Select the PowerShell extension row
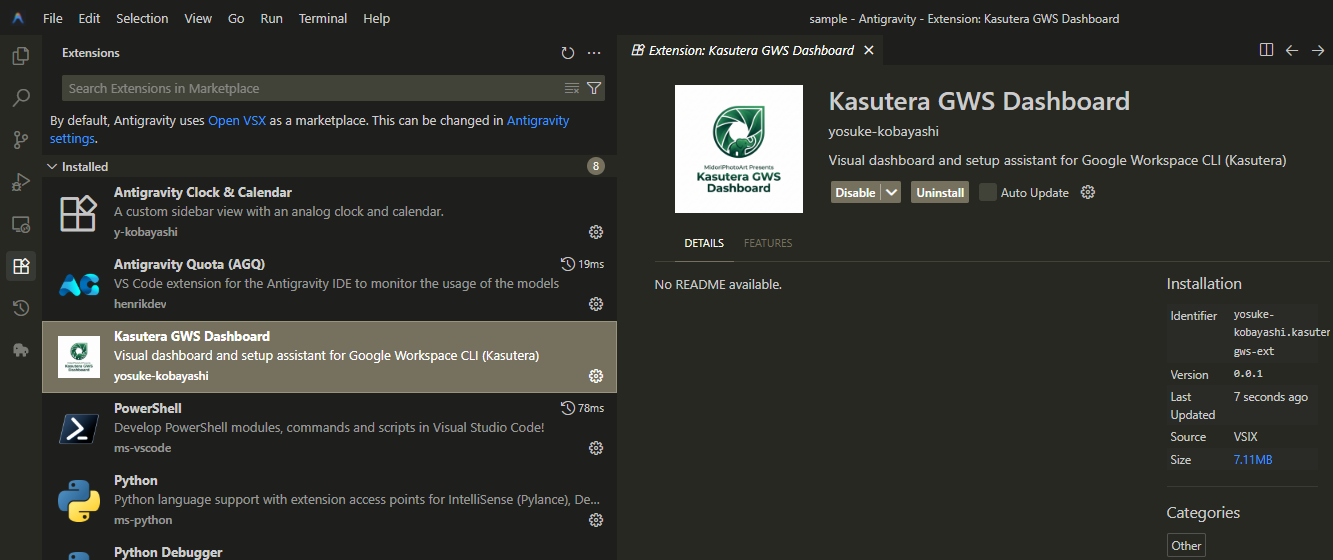The width and height of the screenshot is (1333, 560). pyautogui.click(x=330, y=429)
